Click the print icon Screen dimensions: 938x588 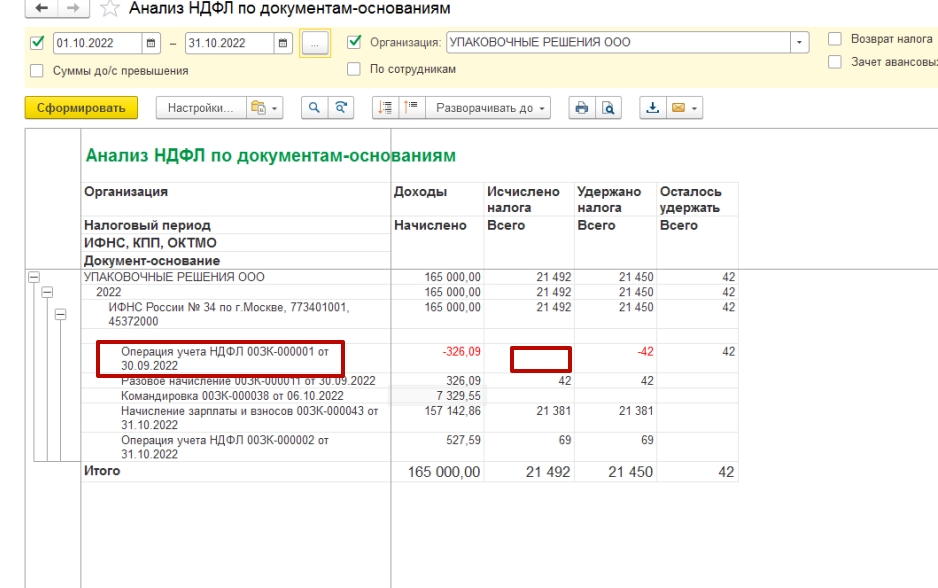[583, 108]
